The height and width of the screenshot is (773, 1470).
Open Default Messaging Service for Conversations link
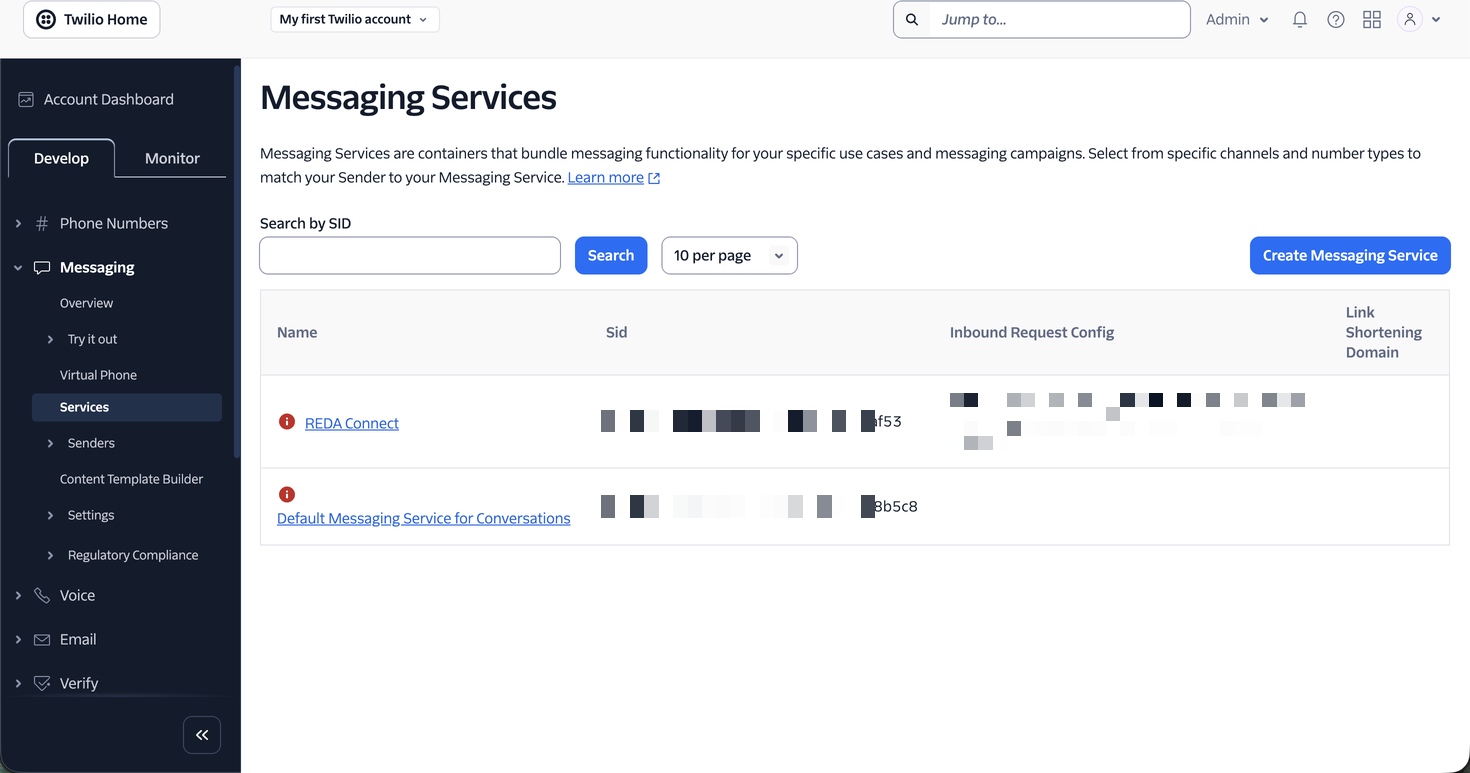(424, 518)
